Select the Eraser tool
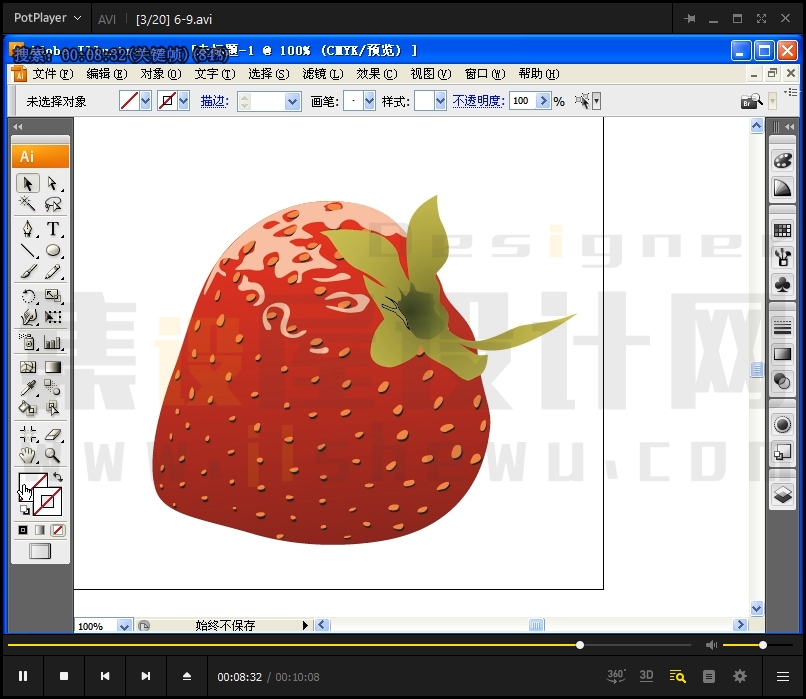806x699 pixels. pyautogui.click(x=52, y=434)
